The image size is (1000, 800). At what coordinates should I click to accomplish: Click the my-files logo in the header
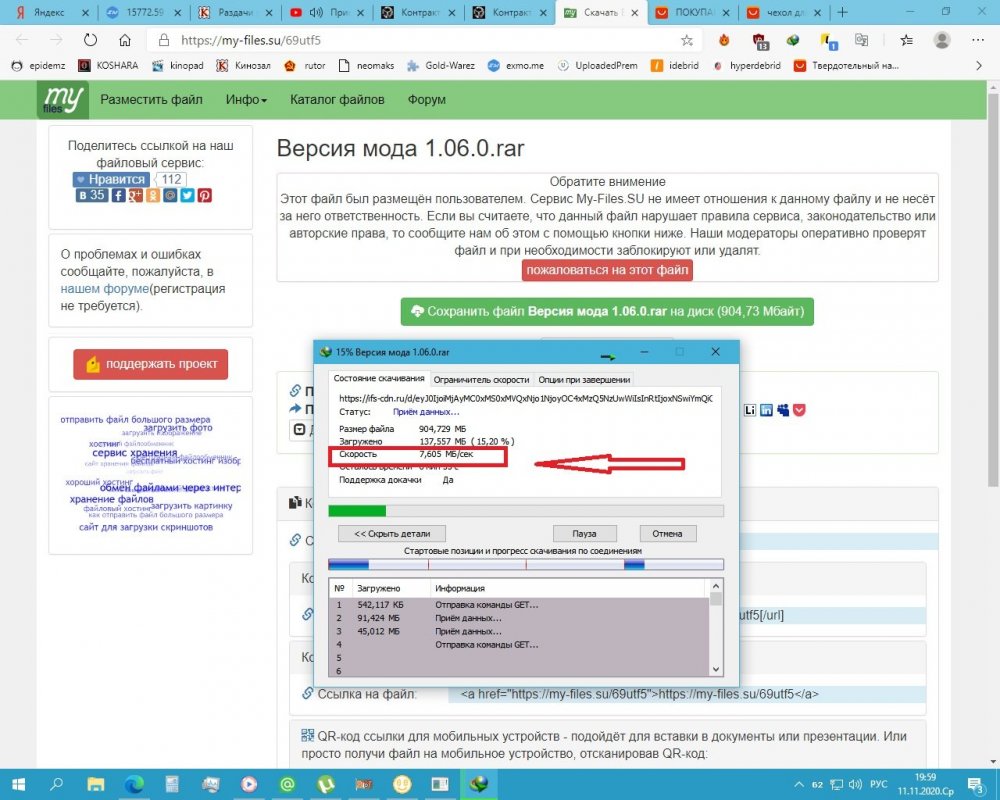(63, 100)
